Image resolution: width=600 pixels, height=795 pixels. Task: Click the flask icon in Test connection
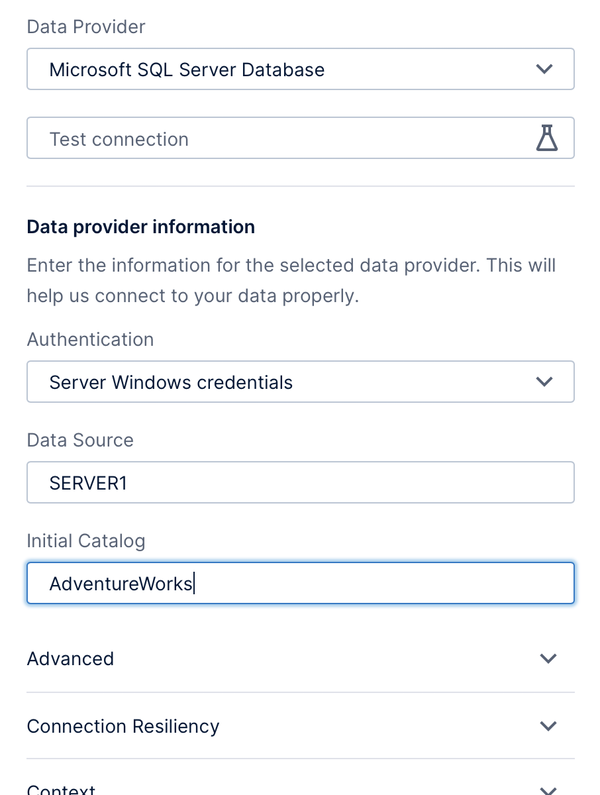pos(547,138)
